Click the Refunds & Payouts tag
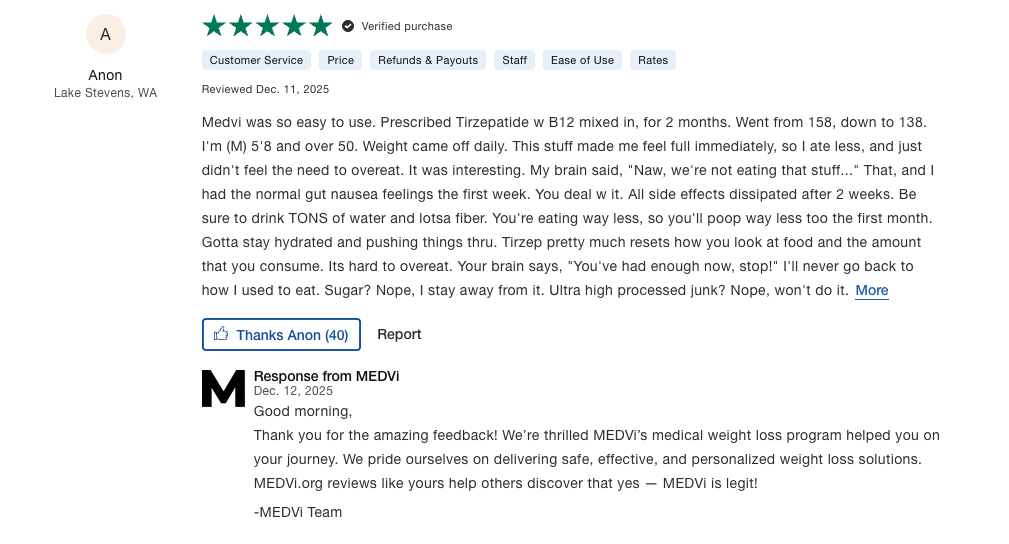 click(428, 60)
